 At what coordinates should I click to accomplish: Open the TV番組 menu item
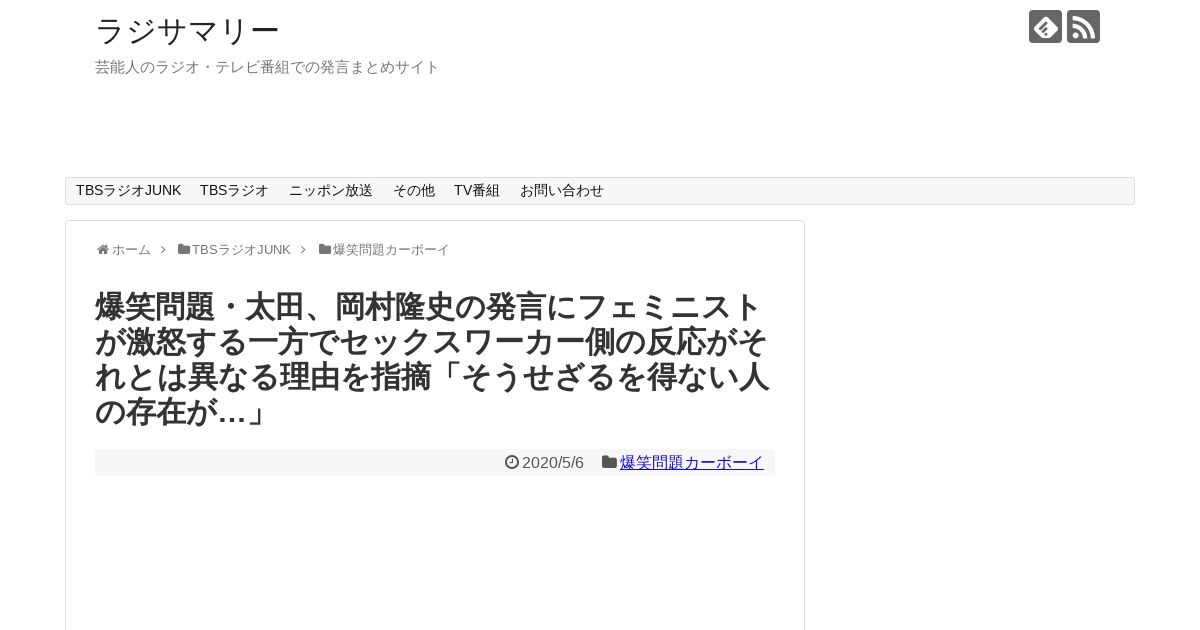click(x=477, y=191)
